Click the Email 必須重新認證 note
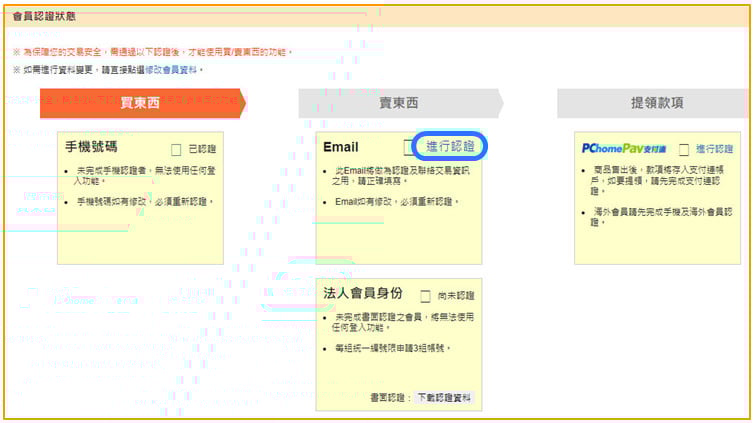 coord(394,202)
